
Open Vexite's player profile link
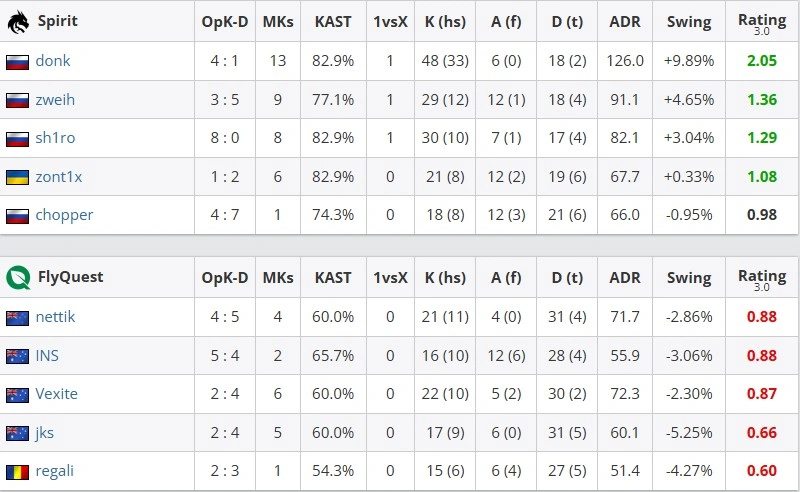coord(57,394)
